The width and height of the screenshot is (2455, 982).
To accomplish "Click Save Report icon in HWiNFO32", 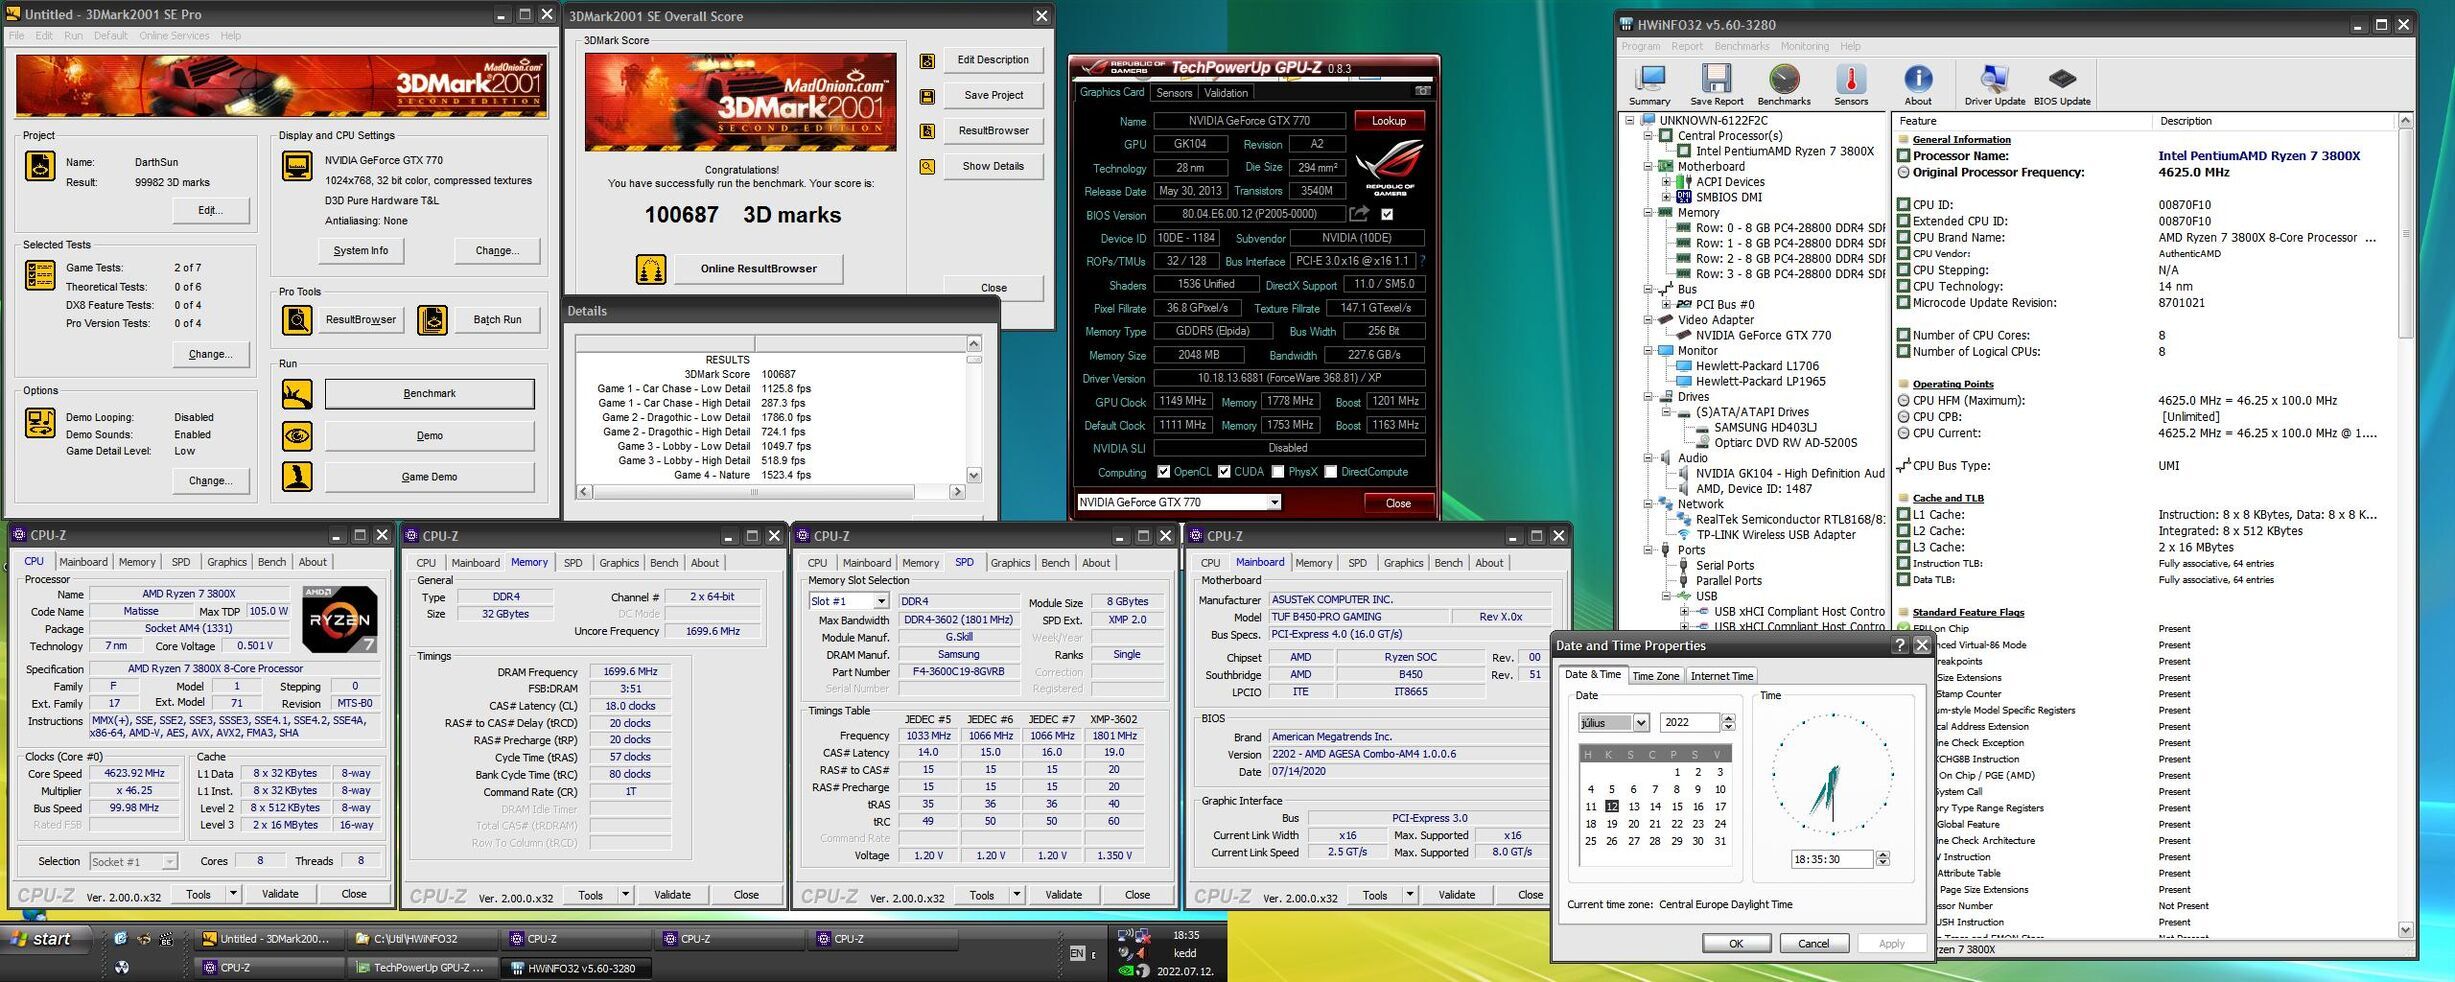I will click(1716, 85).
